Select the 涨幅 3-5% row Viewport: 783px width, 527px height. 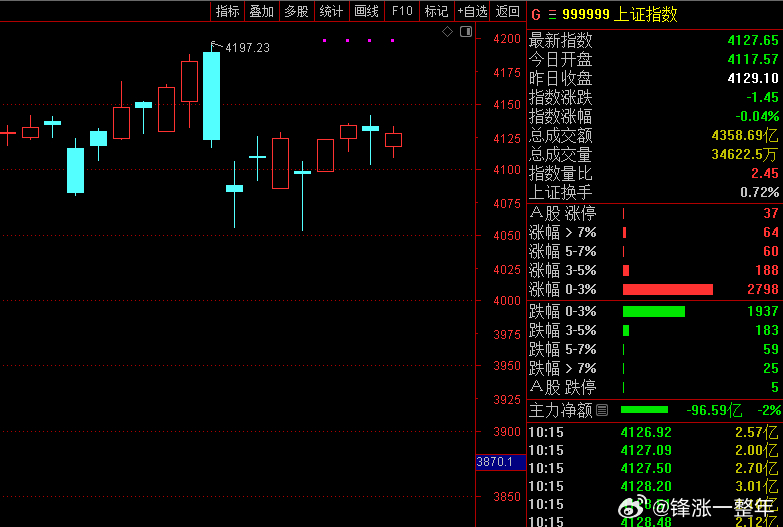(653, 270)
